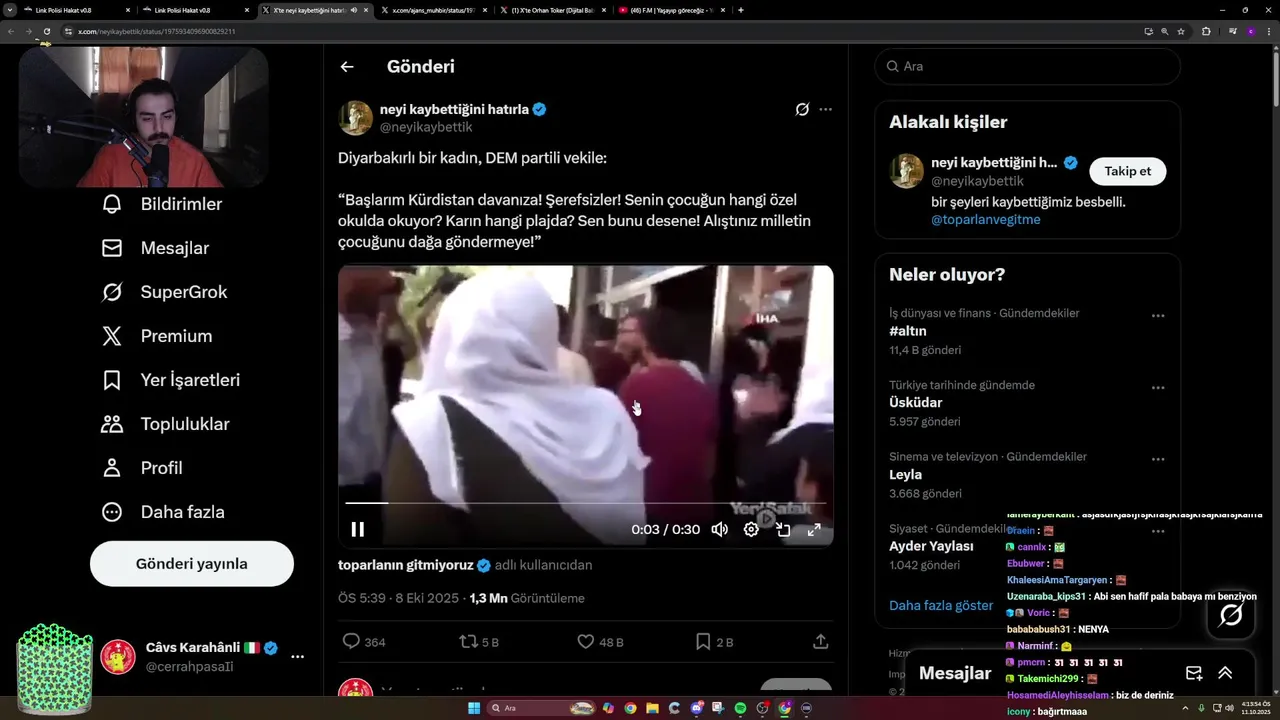Bookmark the post showing 2 B
This screenshot has width=1280, height=720.
[703, 641]
